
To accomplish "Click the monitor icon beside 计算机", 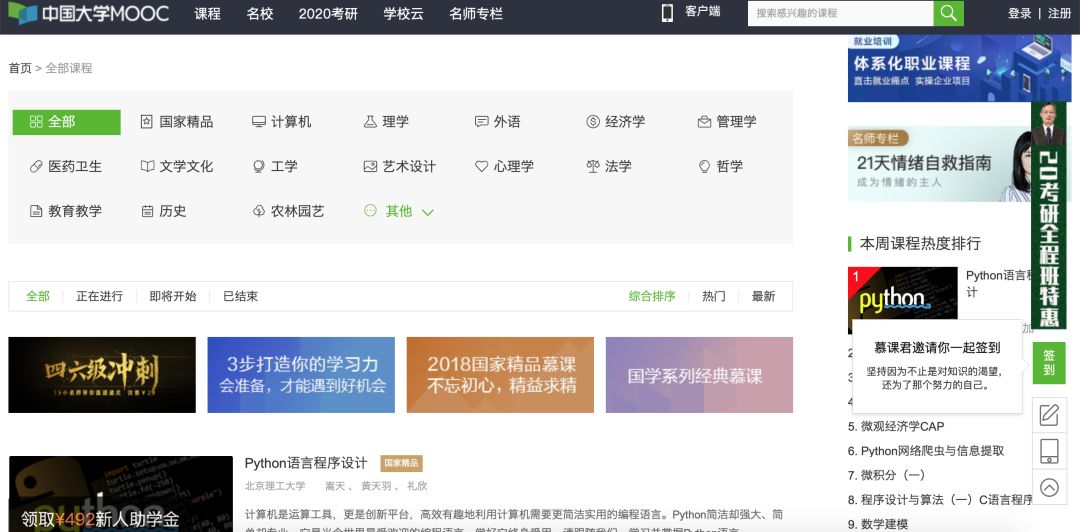I will [258, 122].
